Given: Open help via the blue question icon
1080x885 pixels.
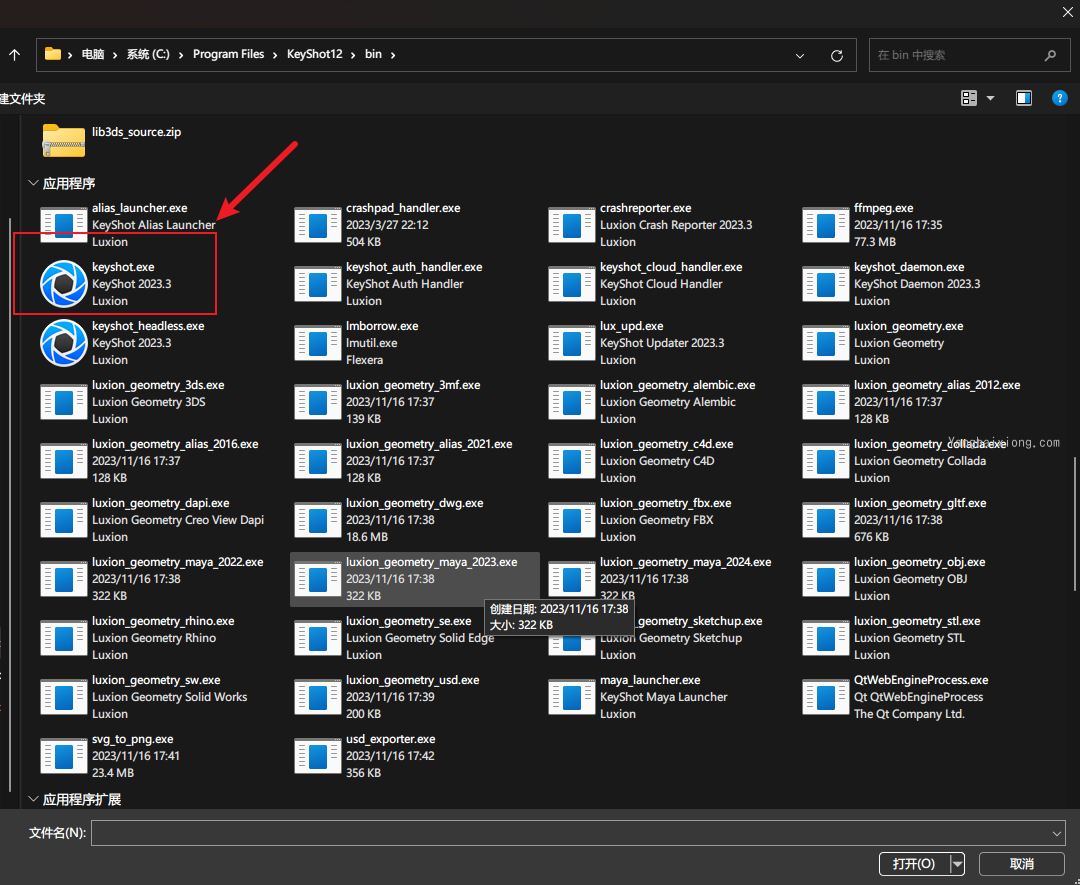Looking at the screenshot, I should point(1059,98).
